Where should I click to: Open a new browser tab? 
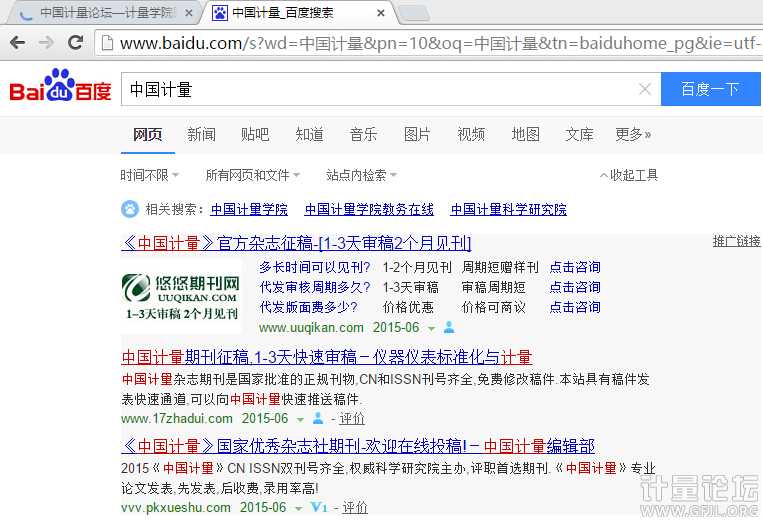point(414,14)
